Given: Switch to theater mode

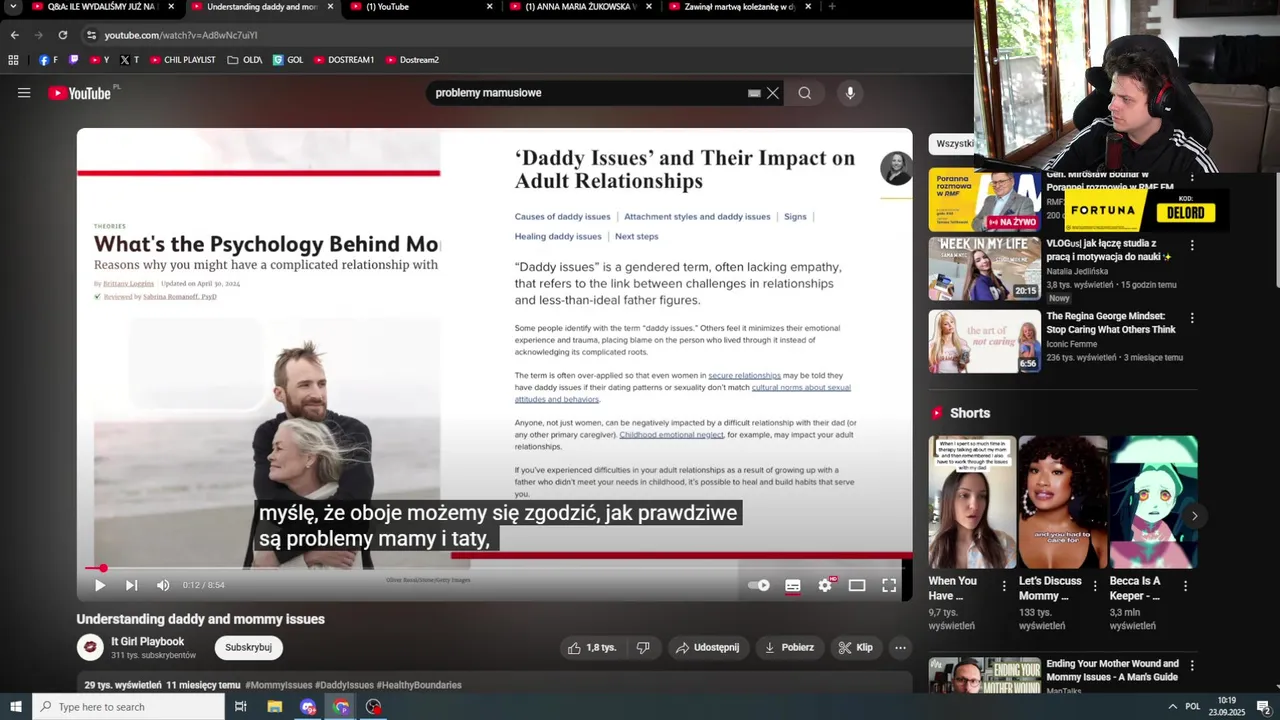Looking at the screenshot, I should 857,585.
